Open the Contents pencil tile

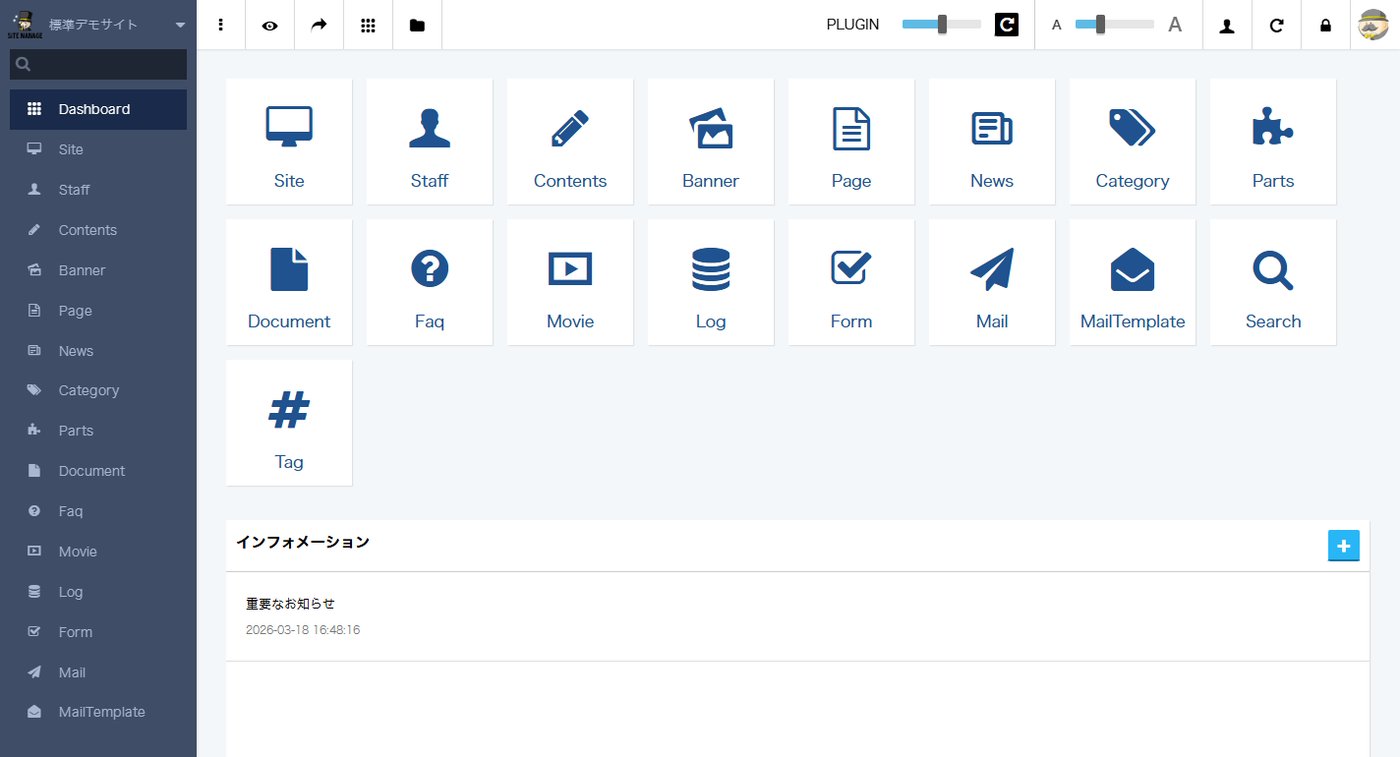[x=570, y=141]
